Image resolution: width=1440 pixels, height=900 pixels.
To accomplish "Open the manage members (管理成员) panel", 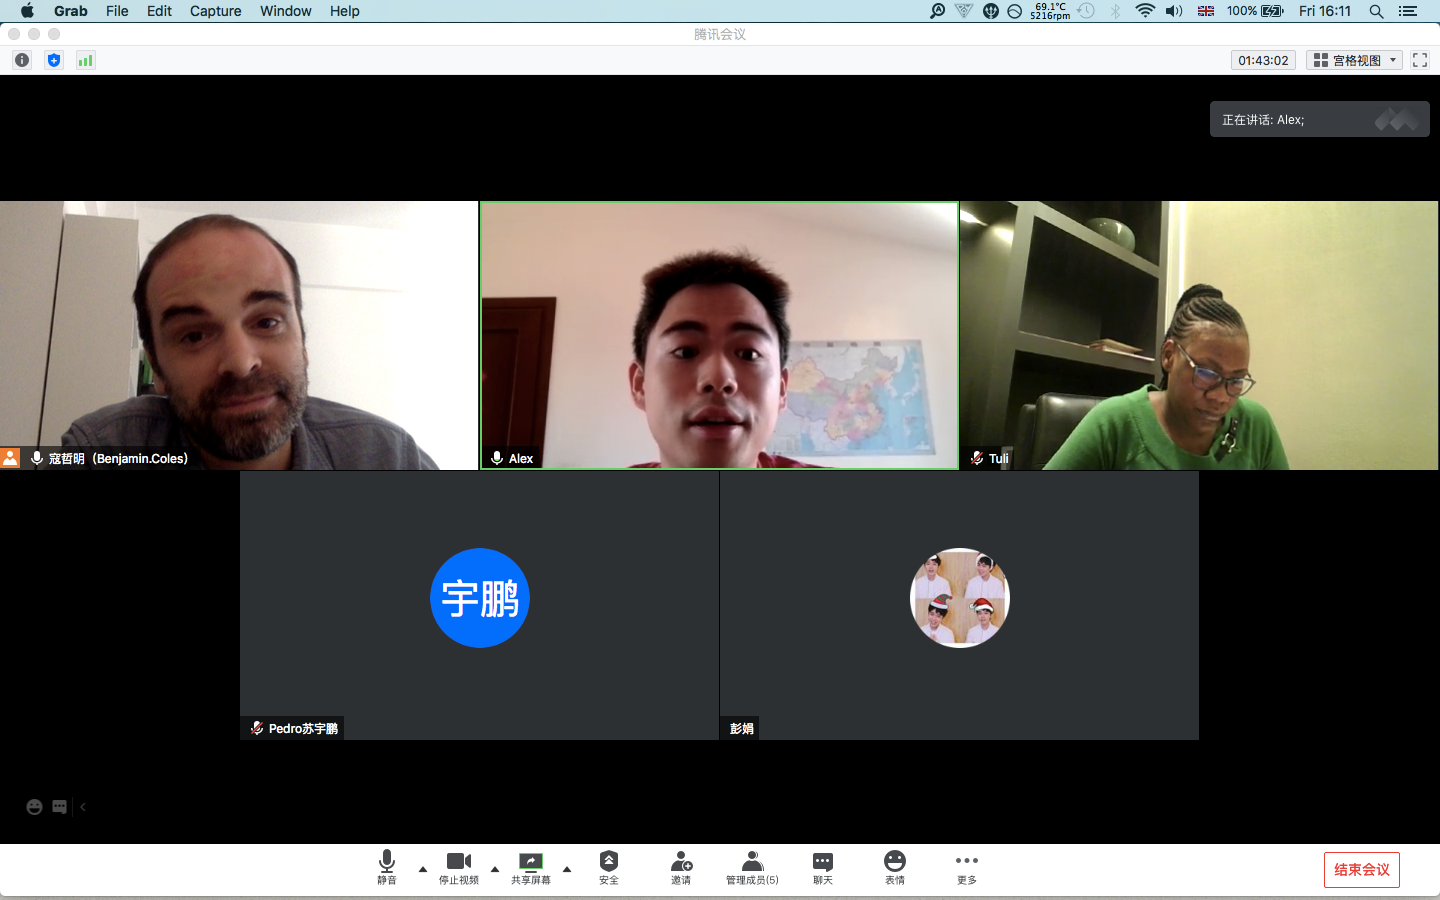I will pyautogui.click(x=752, y=867).
